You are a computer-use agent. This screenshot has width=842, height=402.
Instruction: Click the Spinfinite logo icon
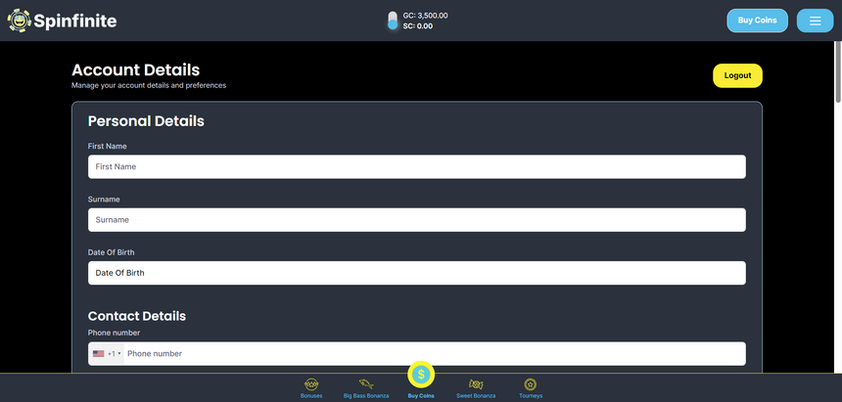coord(19,20)
